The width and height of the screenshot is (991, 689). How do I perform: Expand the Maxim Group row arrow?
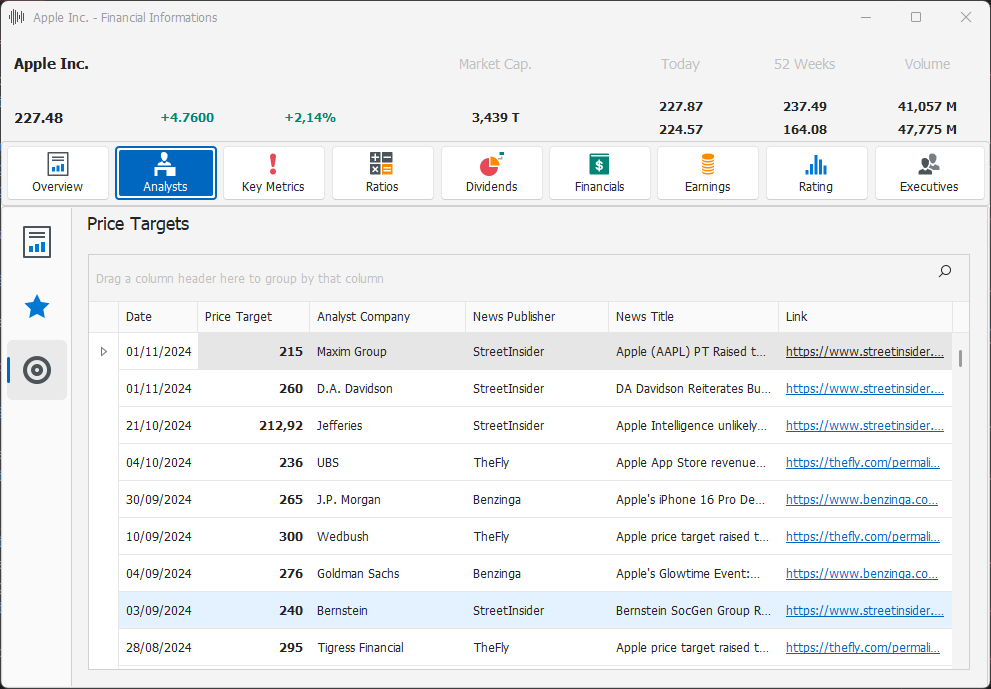[104, 351]
